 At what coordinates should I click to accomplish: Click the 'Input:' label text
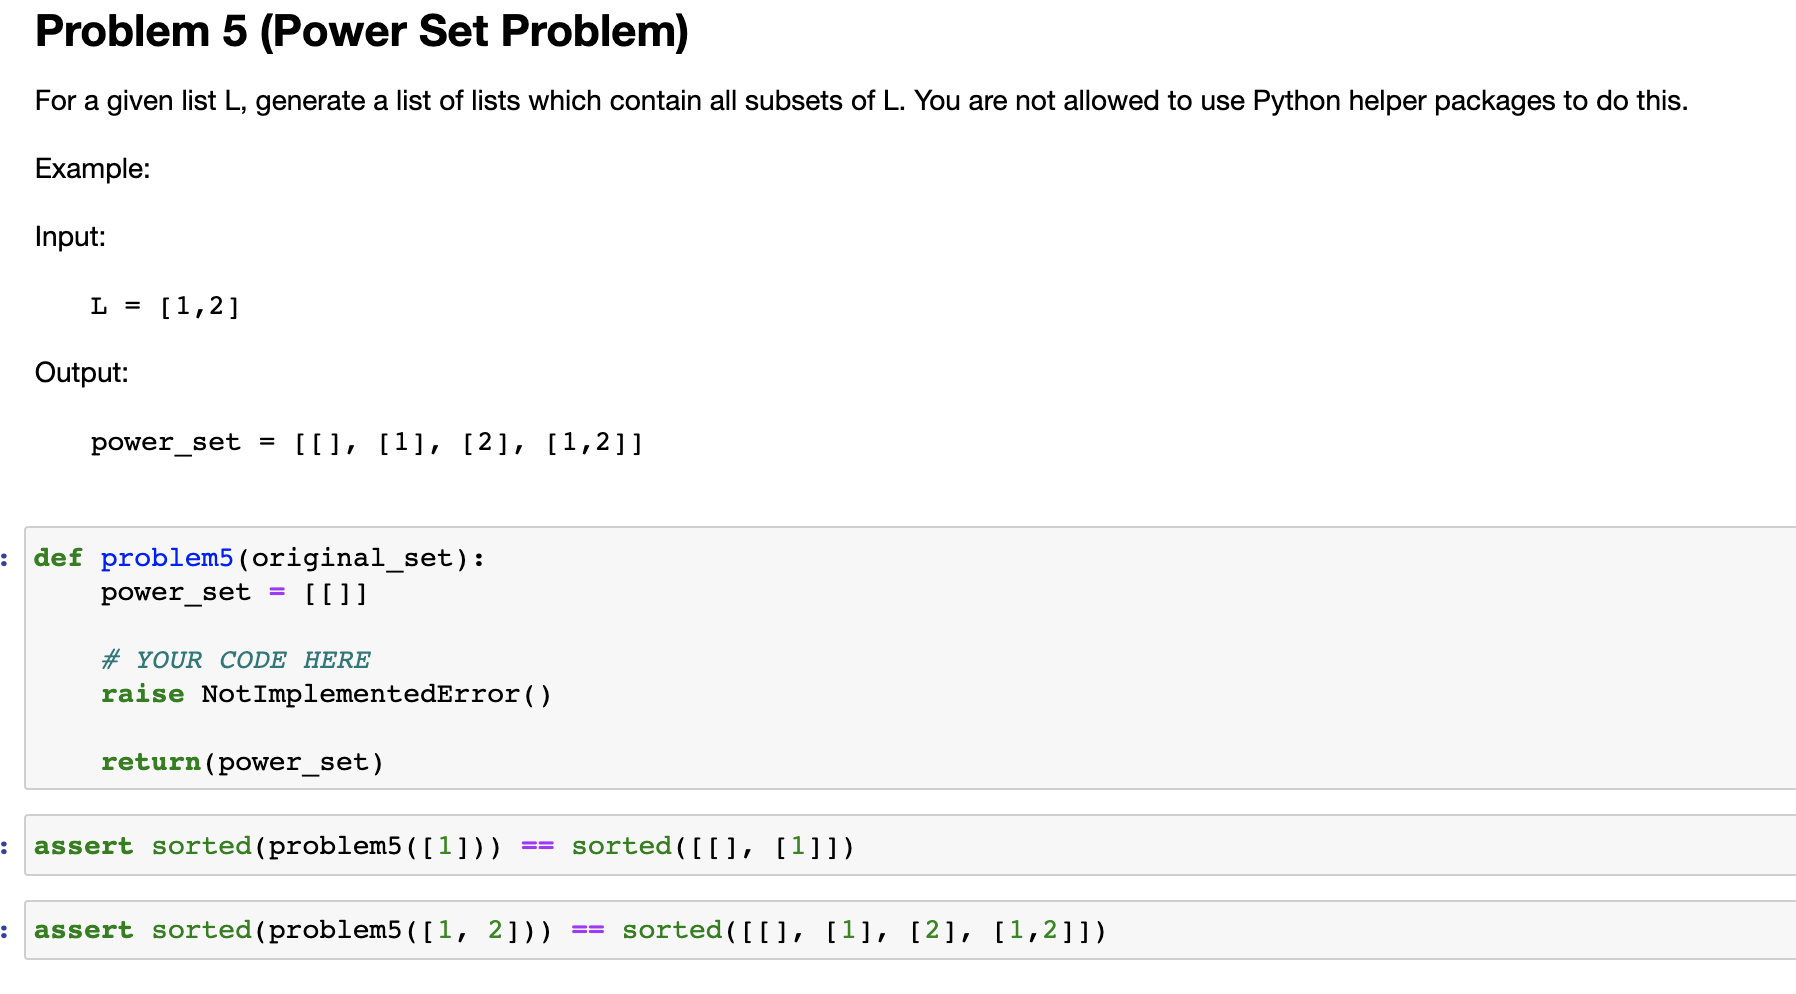coord(70,237)
